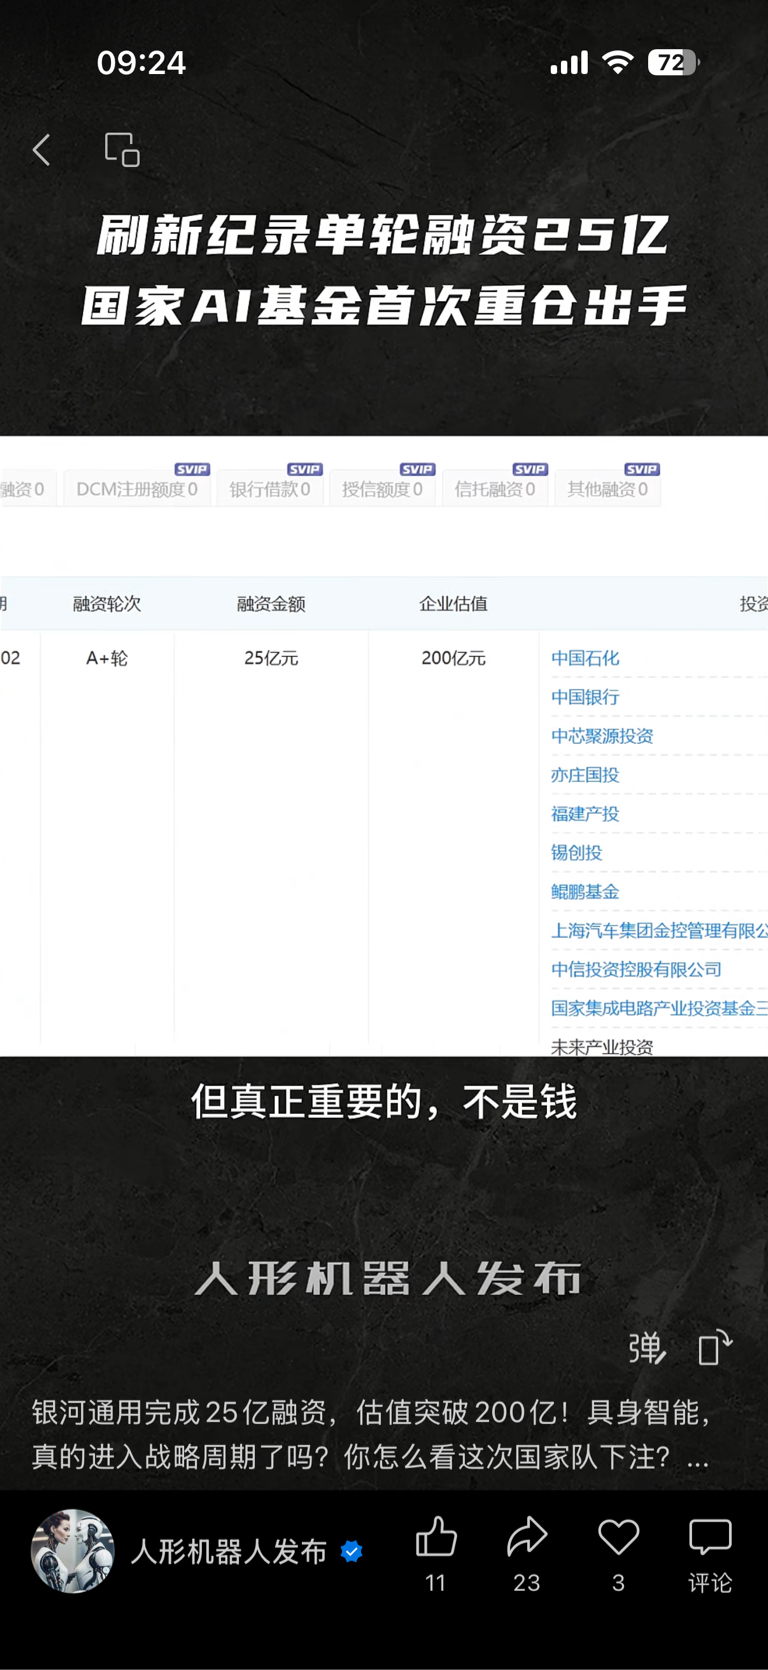This screenshot has height=1670, width=768.
Task: Click the A+轮 table cell
Action: coord(107,658)
